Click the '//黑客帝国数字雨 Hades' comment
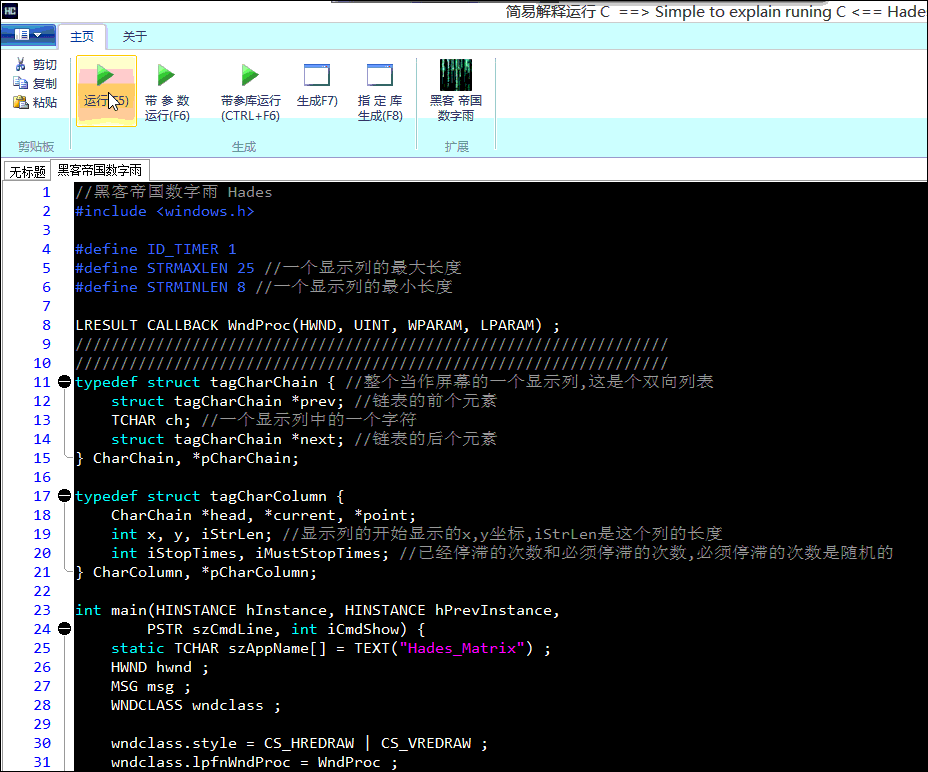The height and width of the screenshot is (772, 928). coord(173,192)
